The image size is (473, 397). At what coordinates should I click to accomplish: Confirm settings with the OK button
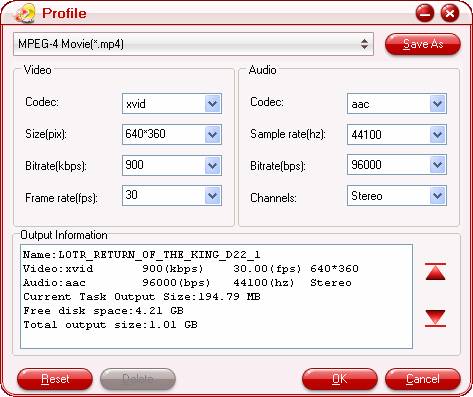(340, 379)
